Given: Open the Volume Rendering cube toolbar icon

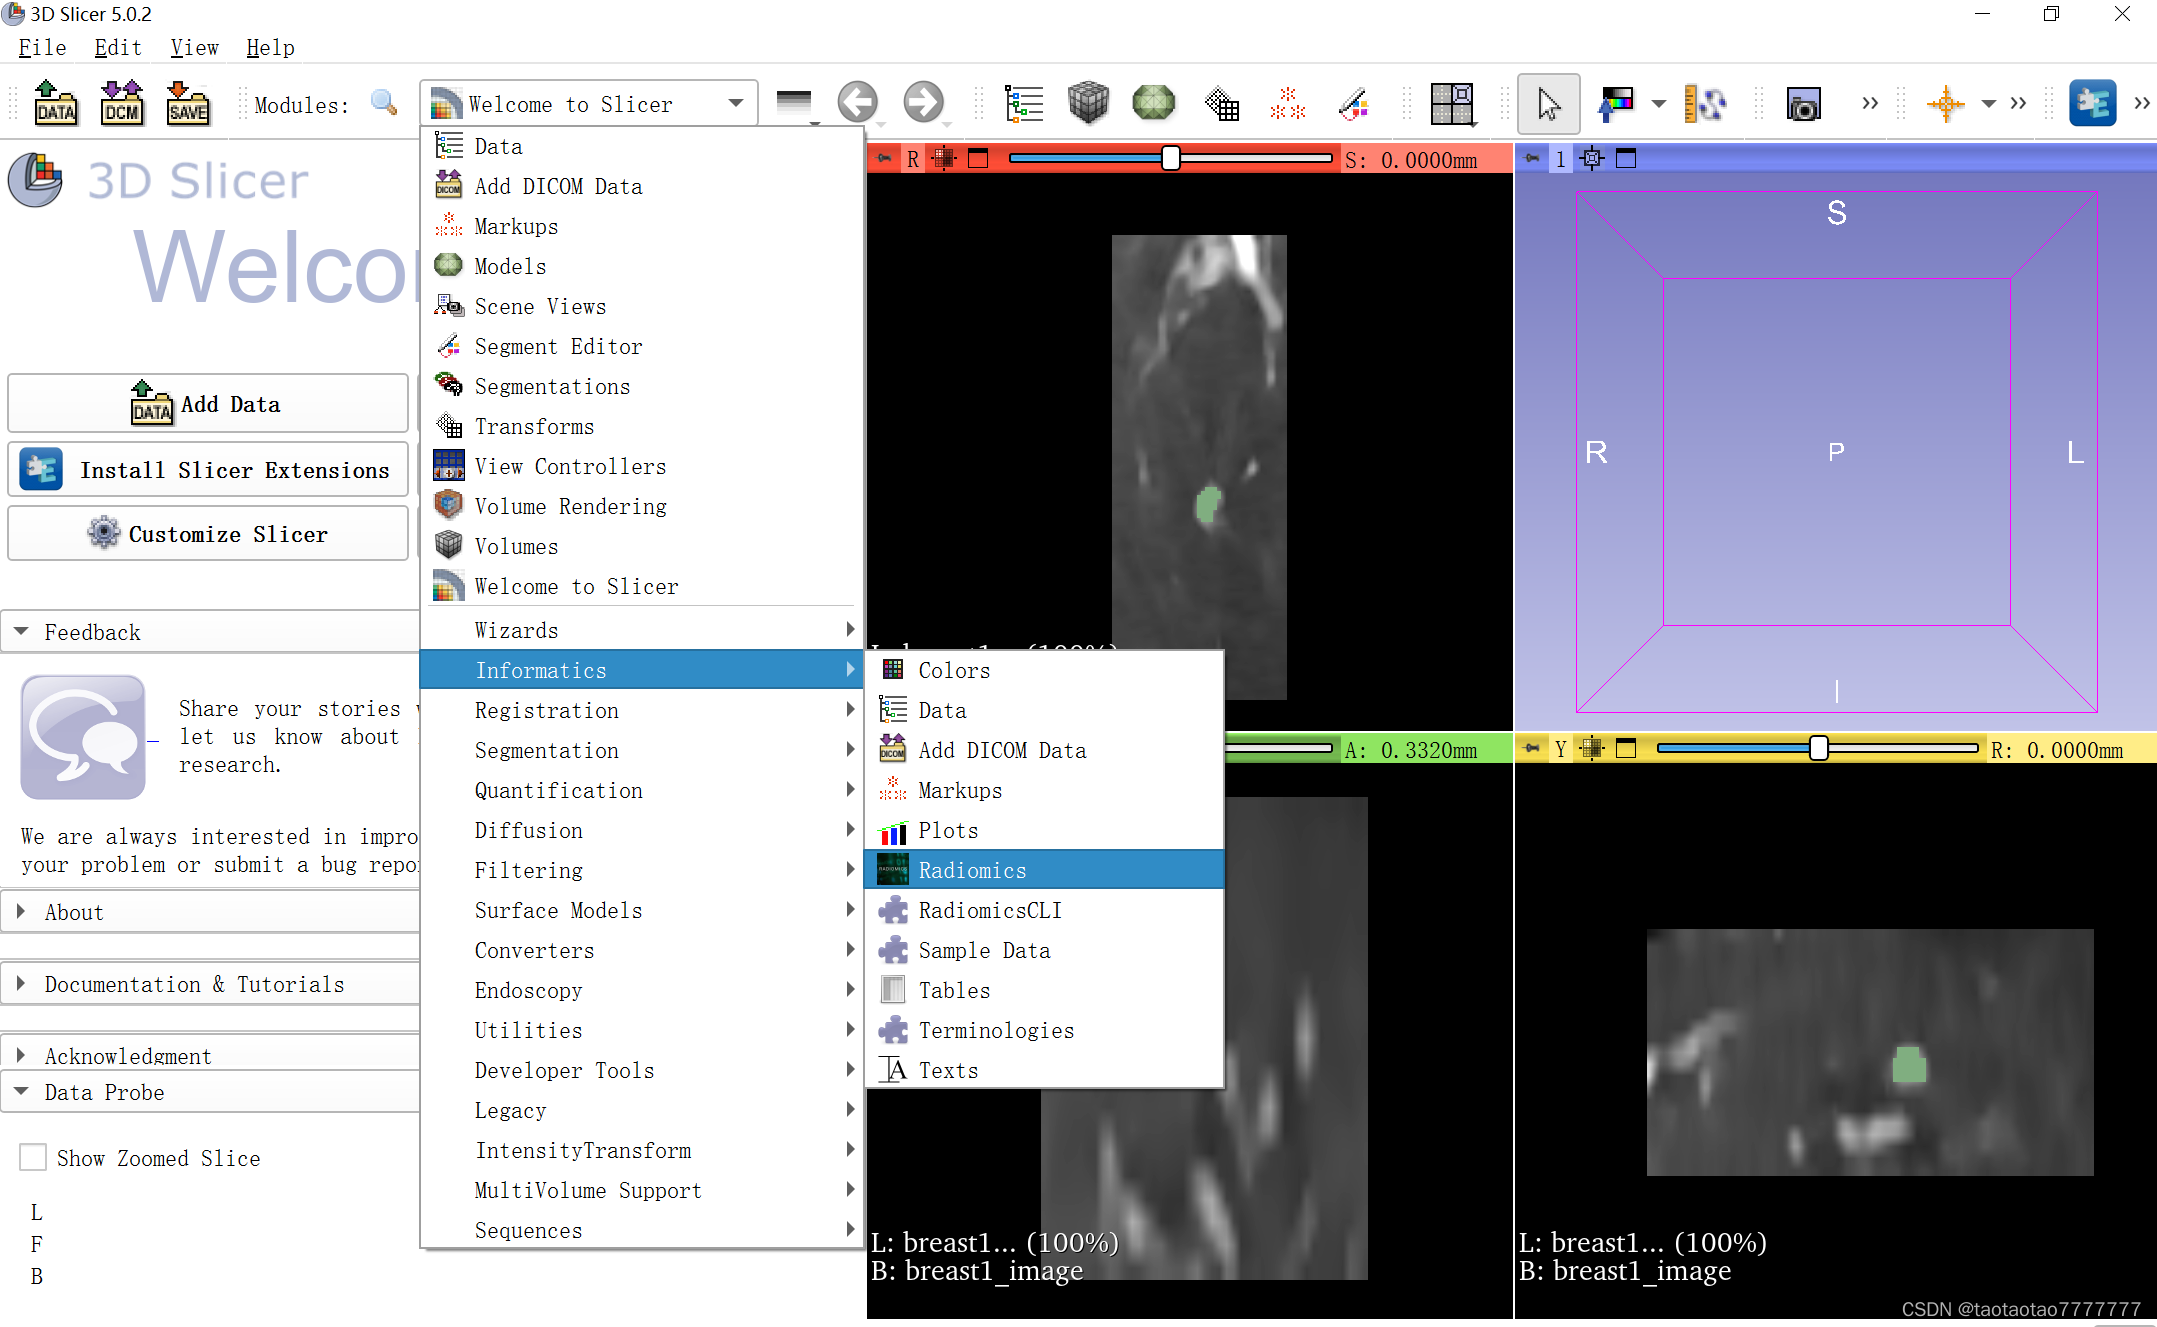Looking at the screenshot, I should pyautogui.click(x=1087, y=103).
